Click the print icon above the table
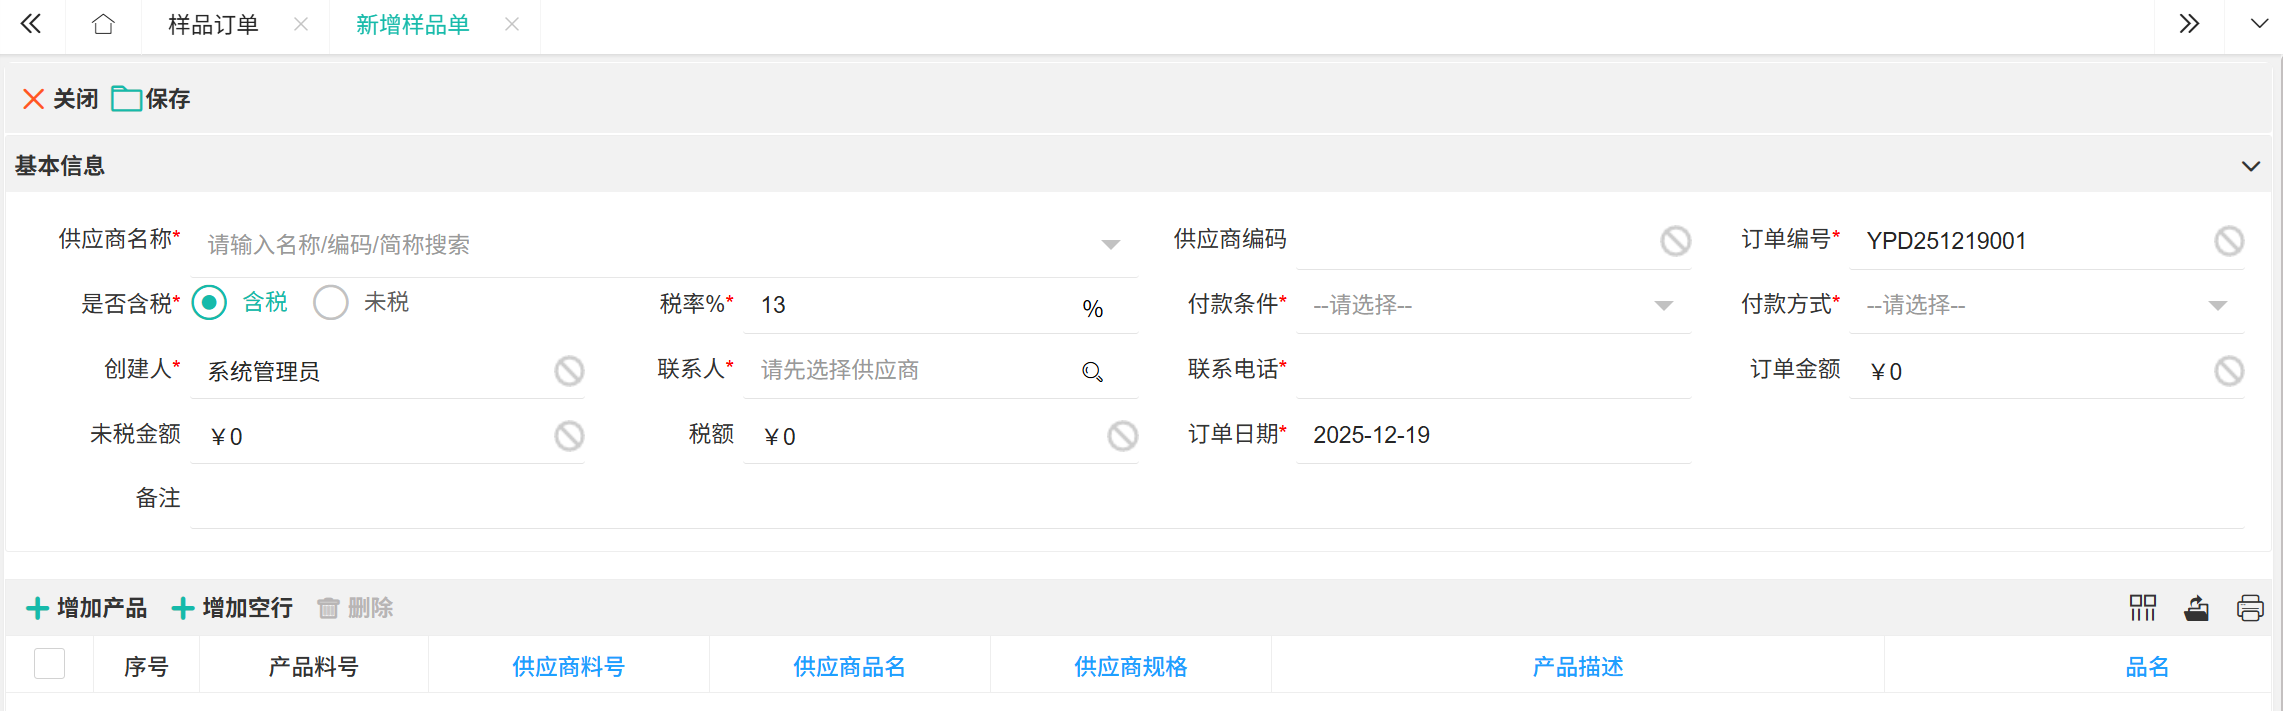This screenshot has height=711, width=2283. (2250, 608)
